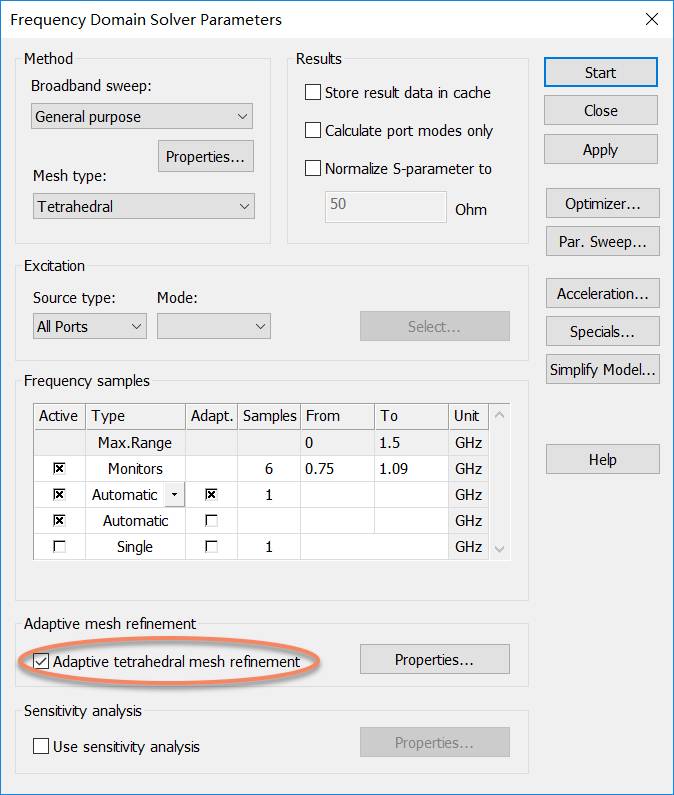Open the Mode dropdown

click(214, 326)
